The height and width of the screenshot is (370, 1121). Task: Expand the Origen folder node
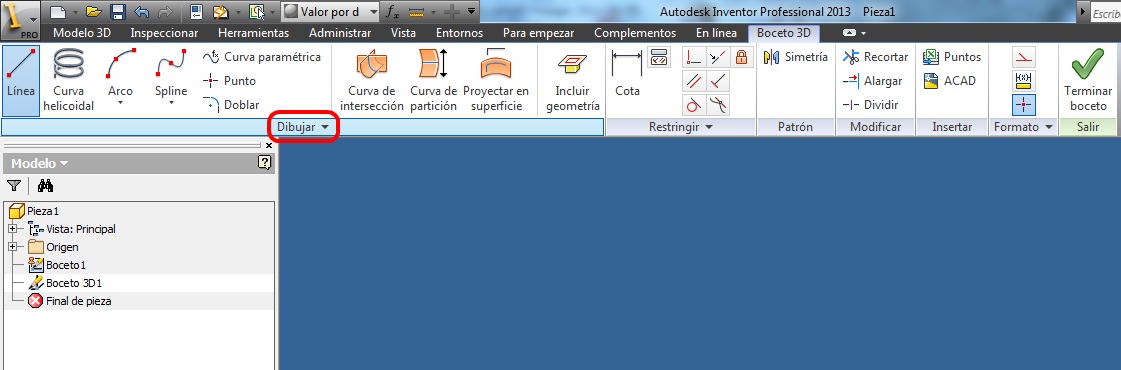tap(12, 246)
